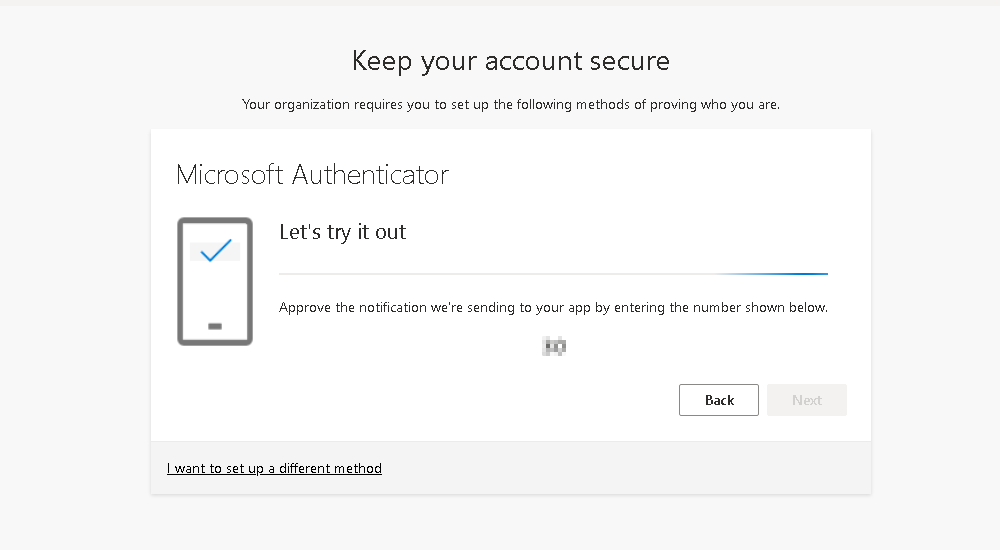Screen dimensions: 1000x550
Task: Click the 'Your organization requires' subtitle text
Action: (x=511, y=105)
